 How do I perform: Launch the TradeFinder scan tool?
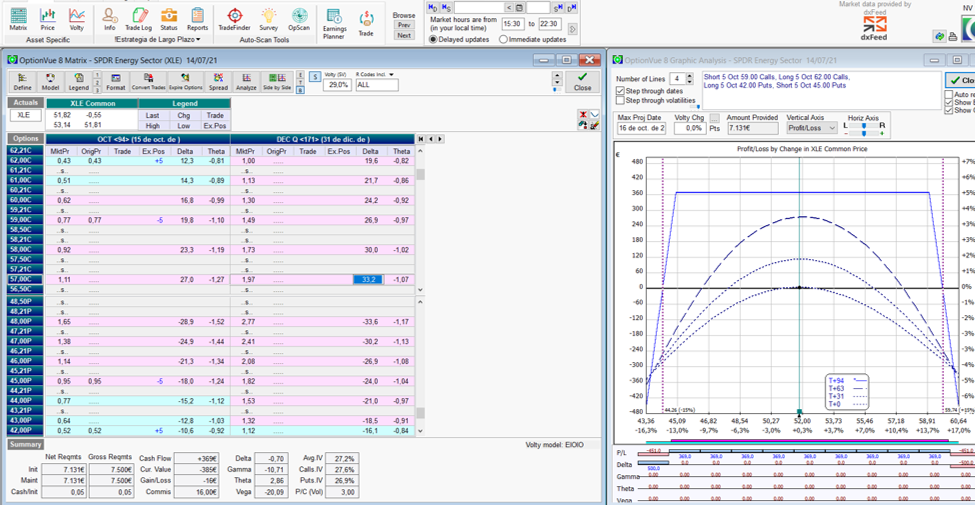pos(234,19)
